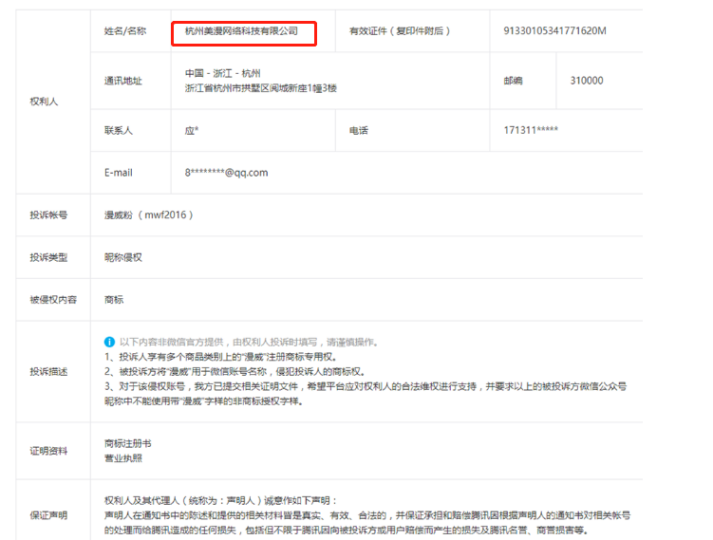
Task: Click the 有效证件（复印件附后）label
Action: pyautogui.click(x=399, y=31)
